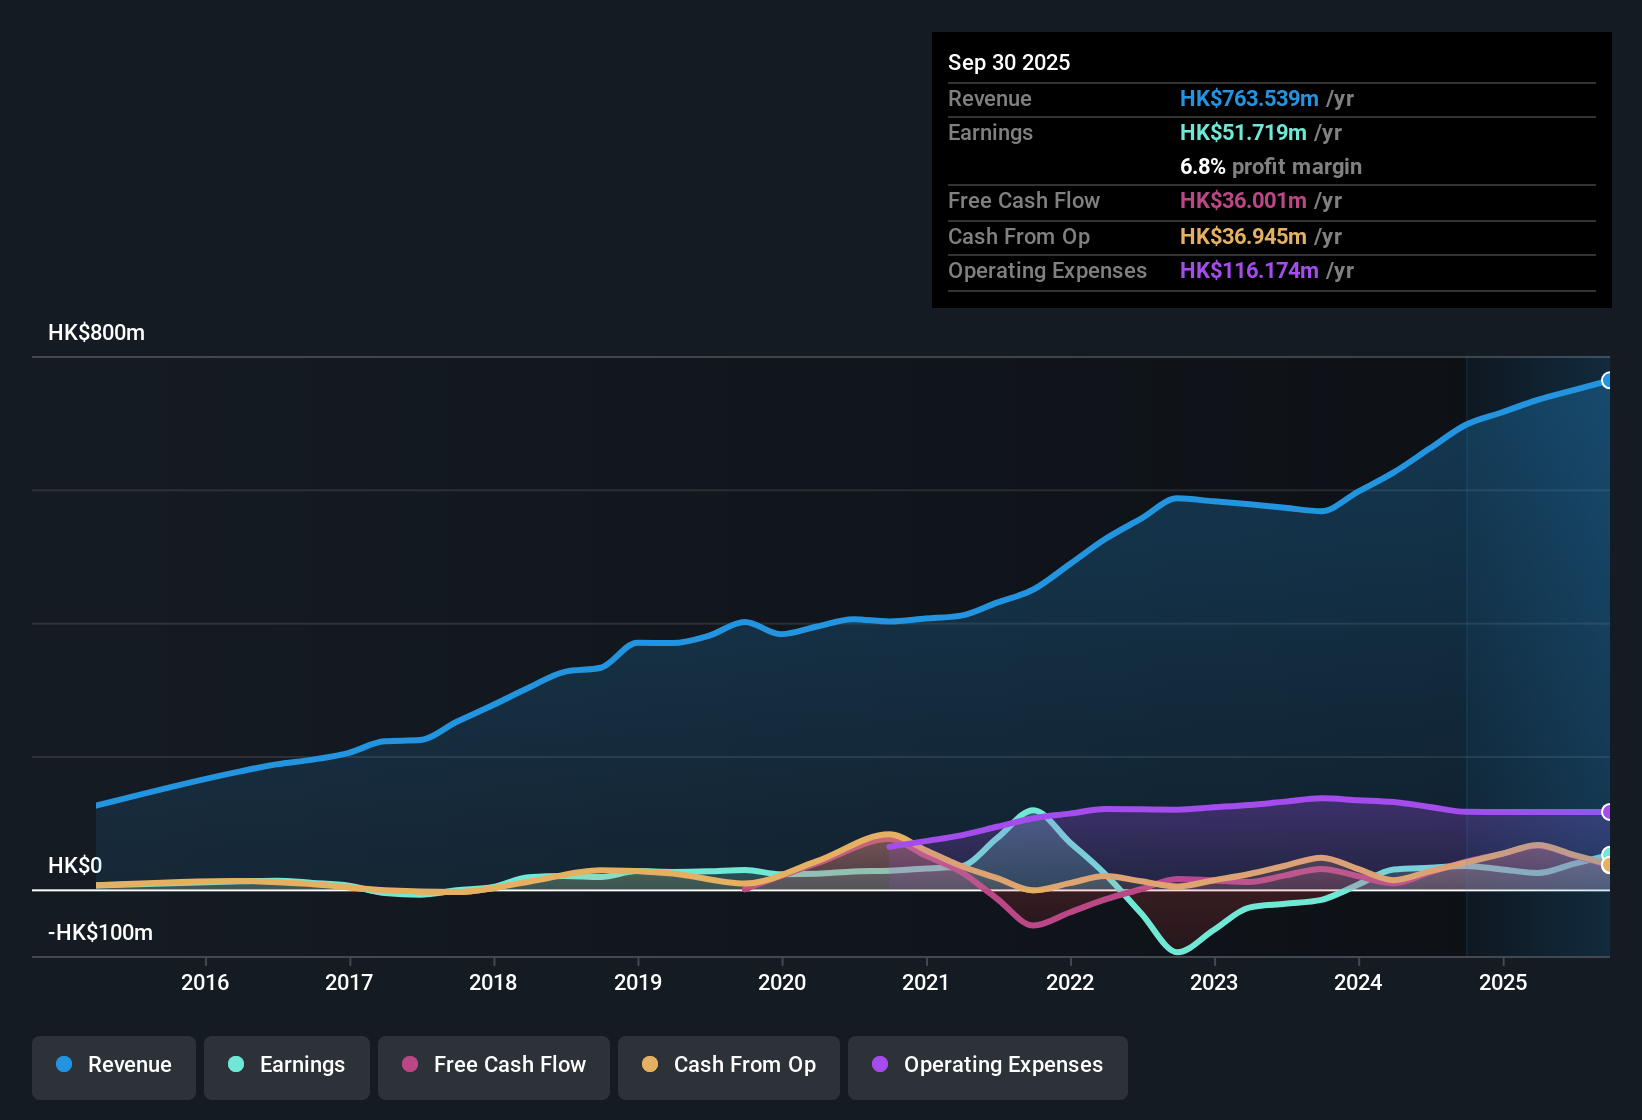Click the HK$763.539m Revenue value link
This screenshot has height=1120, width=1642.
tap(1248, 98)
